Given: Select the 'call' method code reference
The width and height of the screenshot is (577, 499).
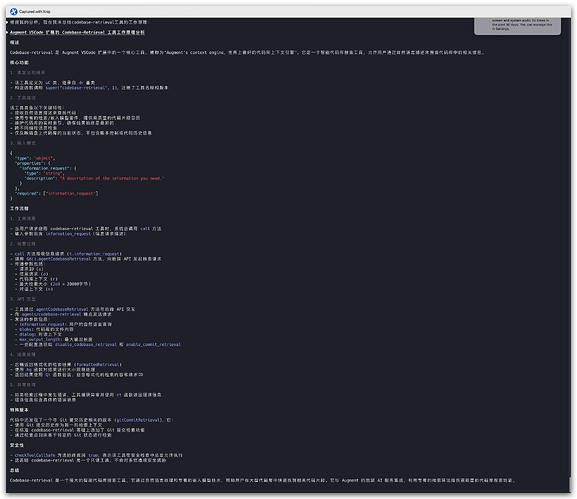Looking at the screenshot, I should [145, 229].
